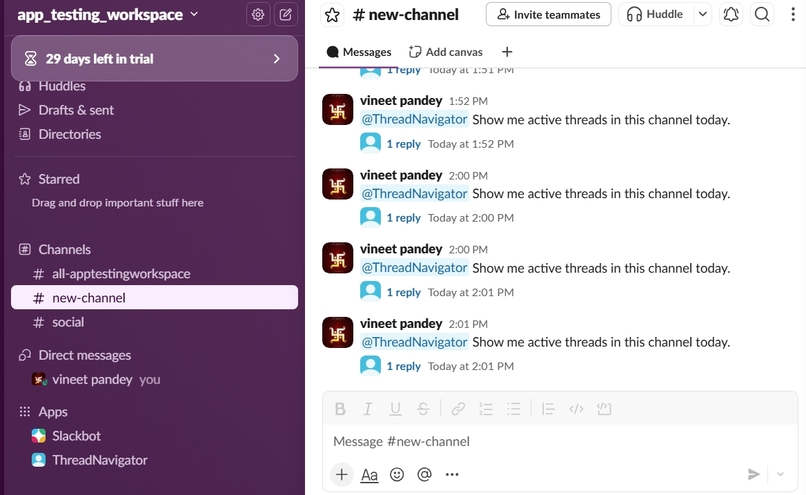Open the notification bell settings
Screen dimensions: 806x495
(731, 14)
